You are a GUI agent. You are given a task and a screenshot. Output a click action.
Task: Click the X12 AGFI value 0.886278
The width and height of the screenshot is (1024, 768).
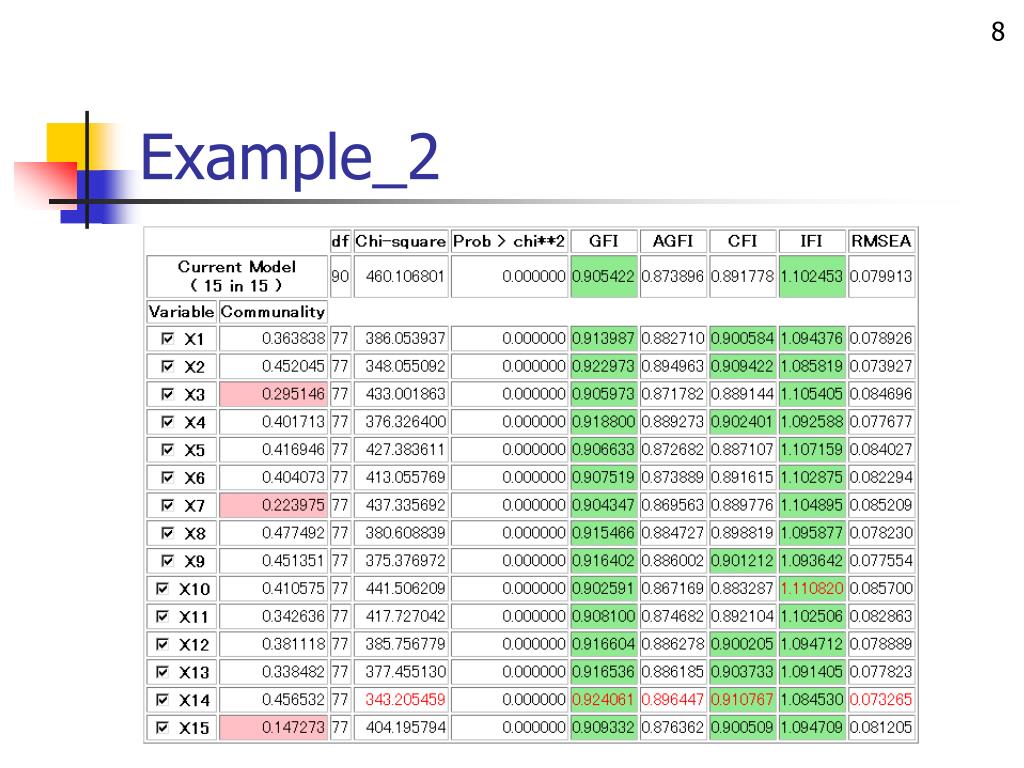pos(673,644)
